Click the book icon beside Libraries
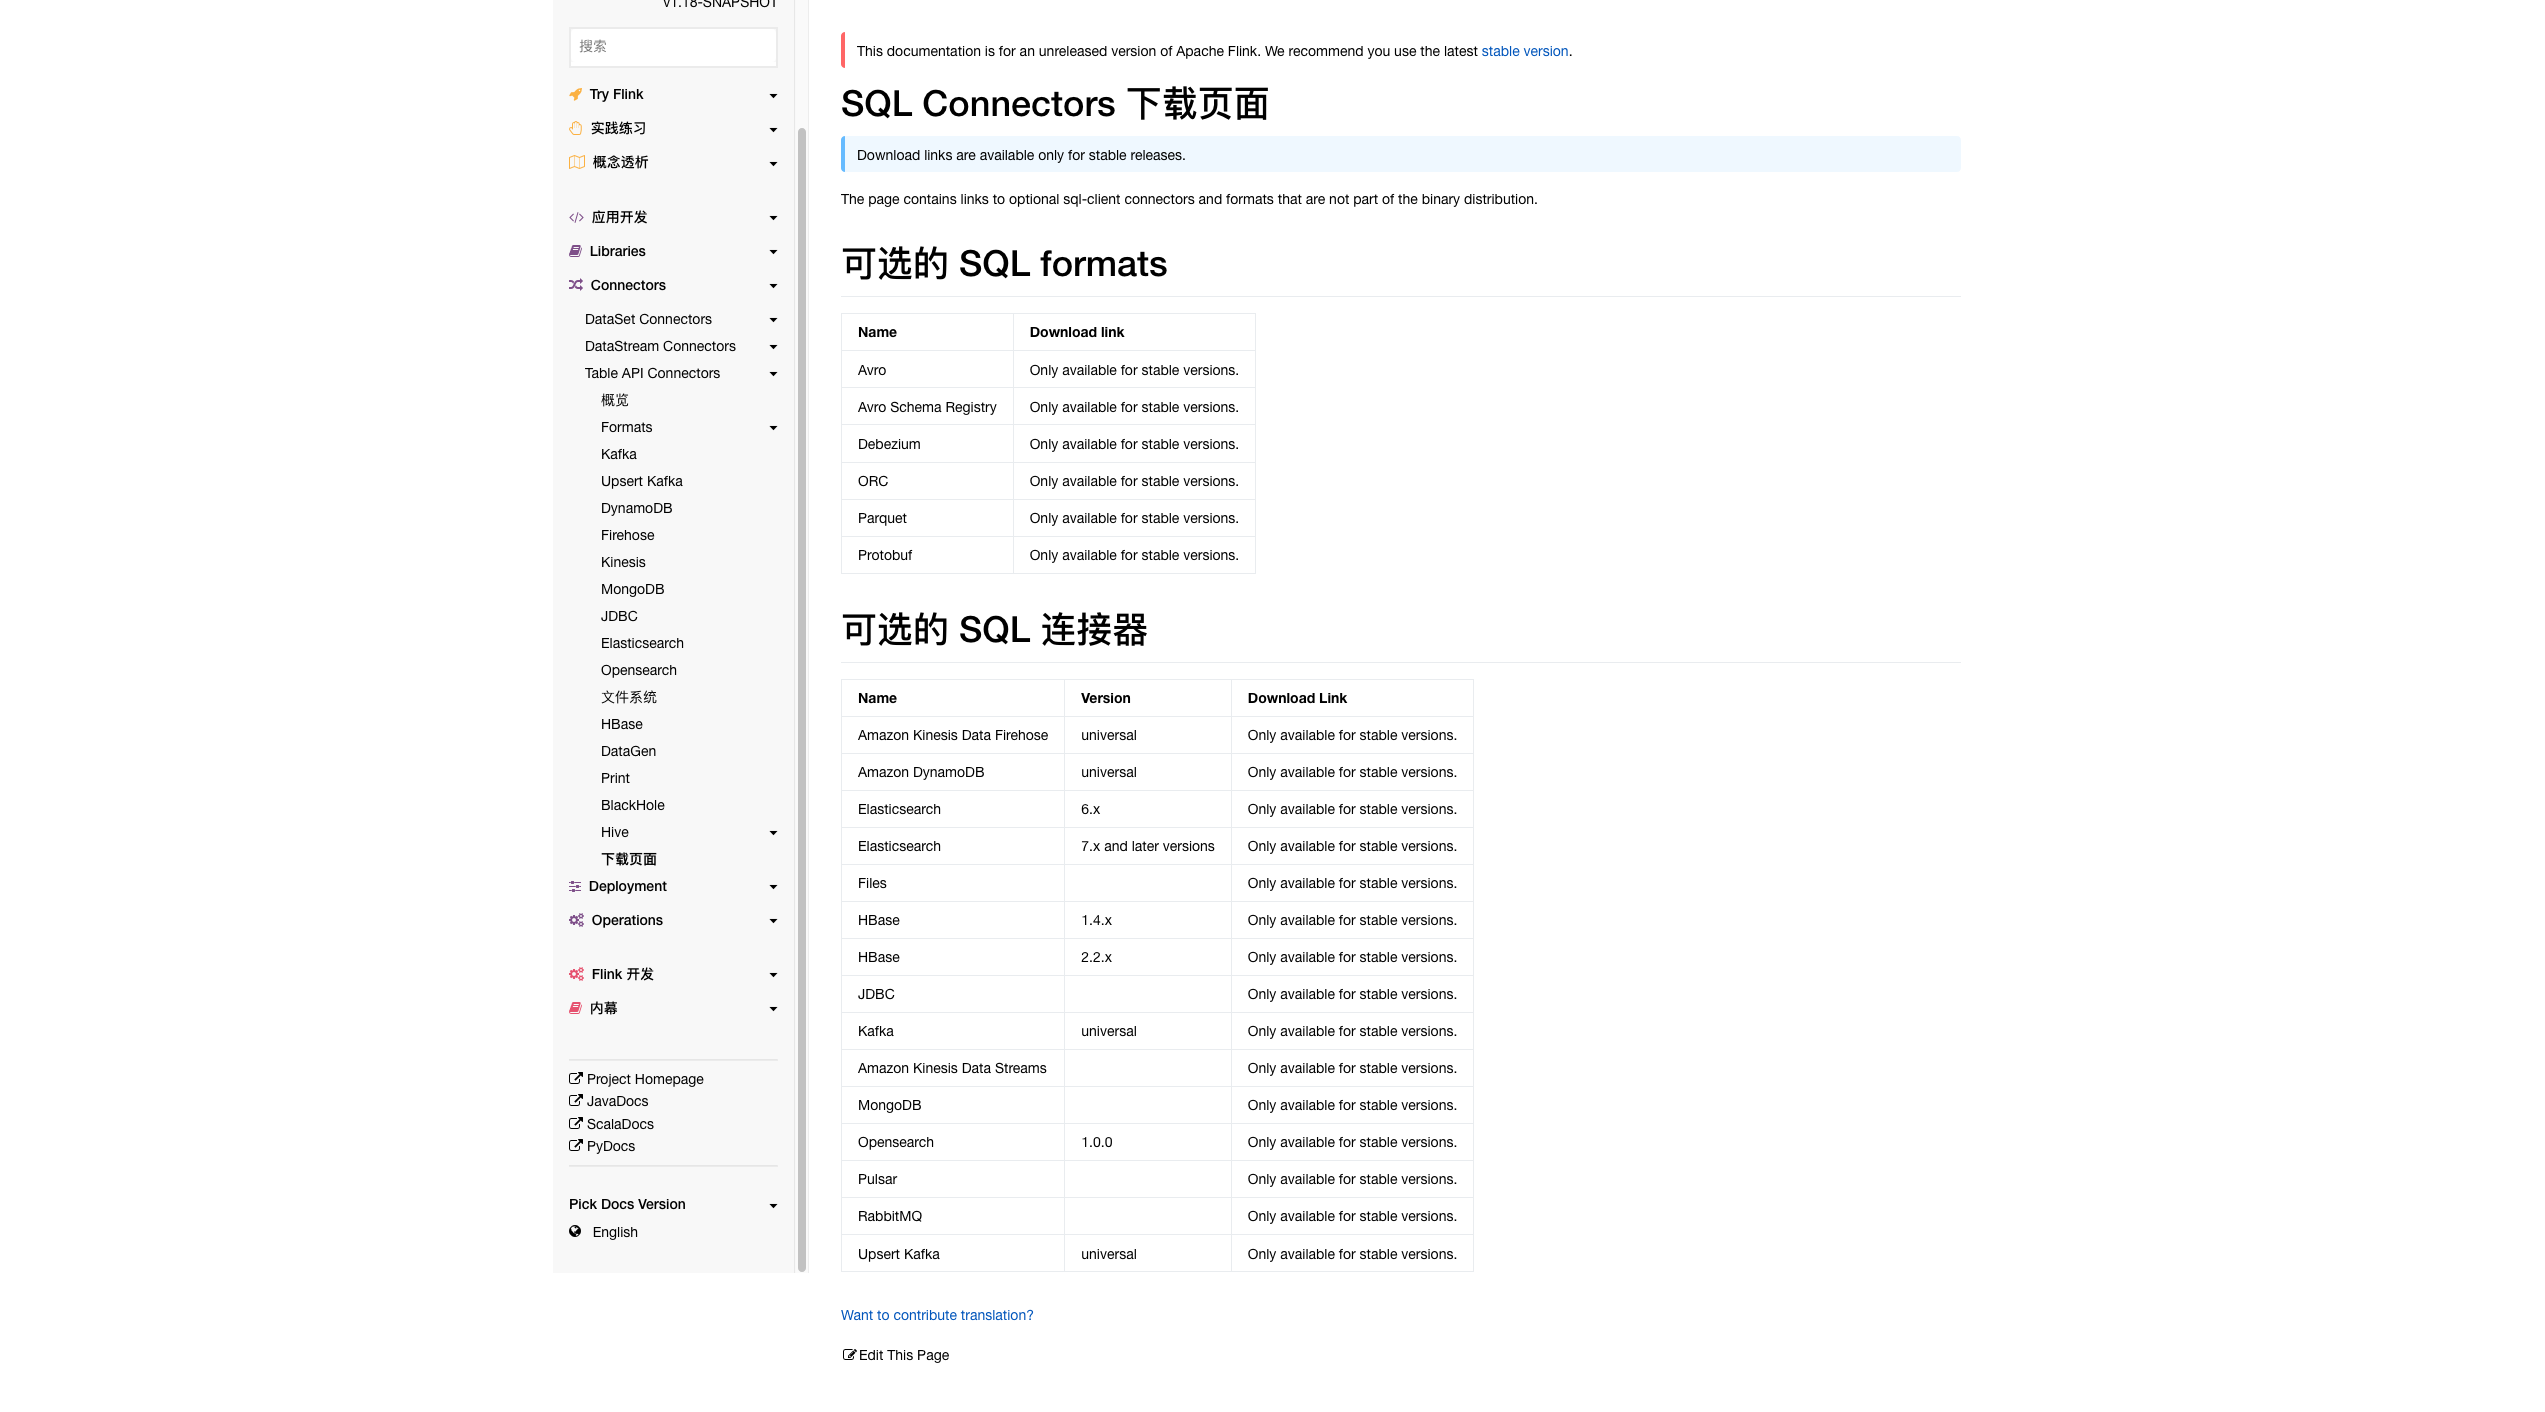Screen dimensions: 2545x1412 (576, 251)
